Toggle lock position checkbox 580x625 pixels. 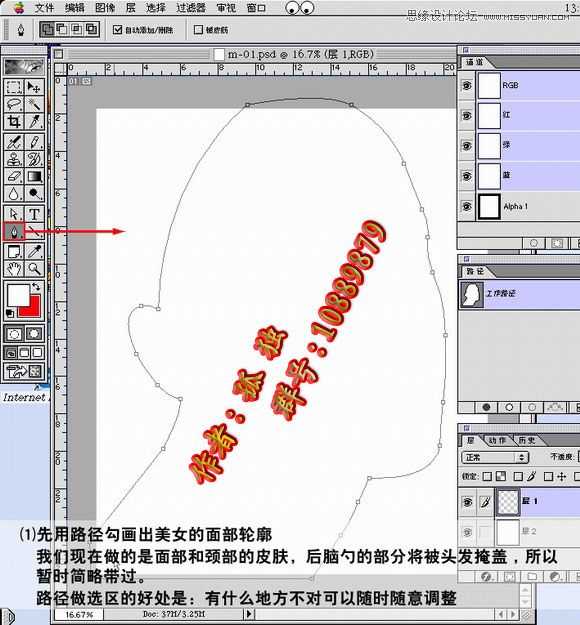point(549,476)
